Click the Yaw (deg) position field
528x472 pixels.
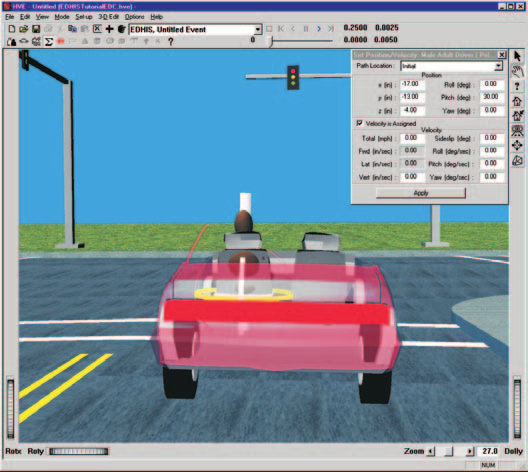(492, 110)
